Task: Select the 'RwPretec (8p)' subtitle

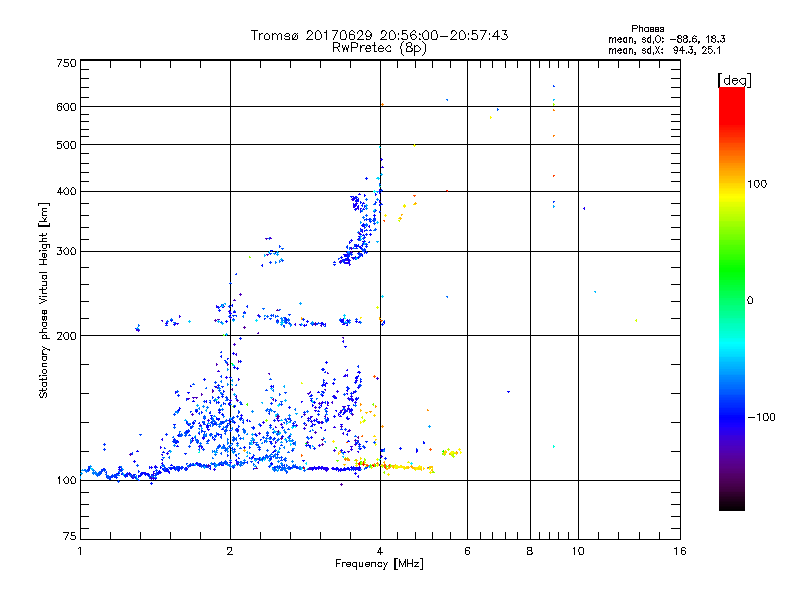Action: (380, 48)
